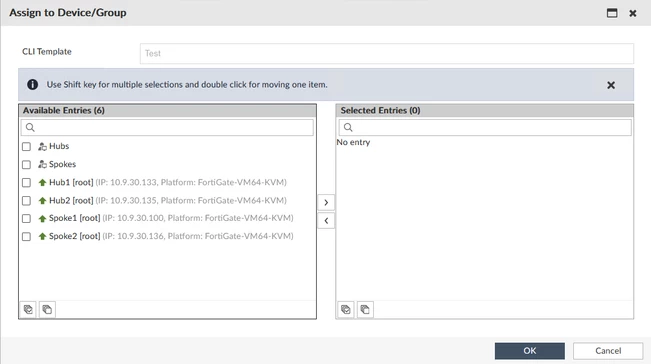
Task: Click the CLI Template field showing Test
Action: click(387, 54)
